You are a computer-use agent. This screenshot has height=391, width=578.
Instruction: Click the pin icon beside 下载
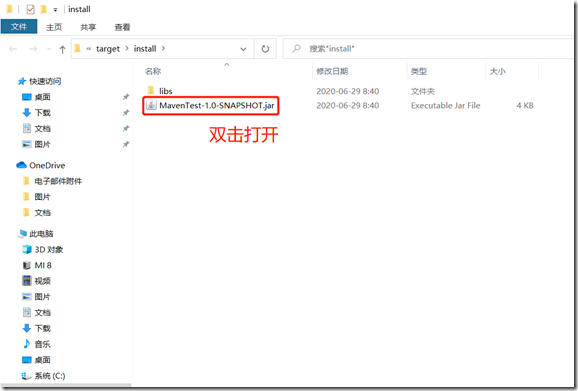click(126, 113)
